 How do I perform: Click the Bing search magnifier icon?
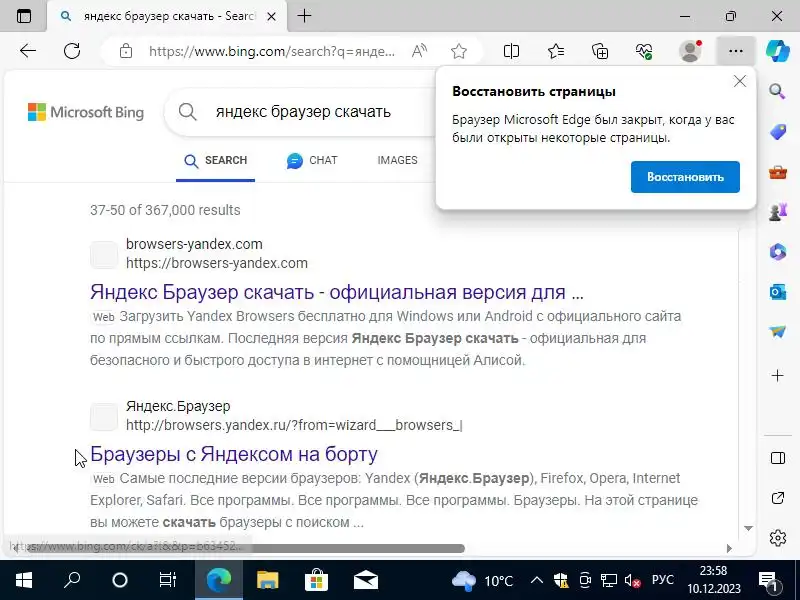(x=187, y=112)
